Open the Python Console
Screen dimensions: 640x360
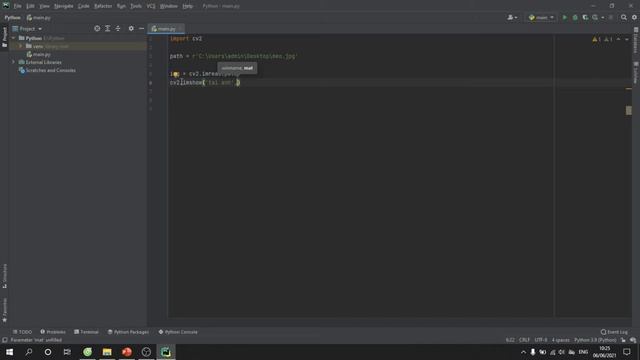click(x=178, y=332)
